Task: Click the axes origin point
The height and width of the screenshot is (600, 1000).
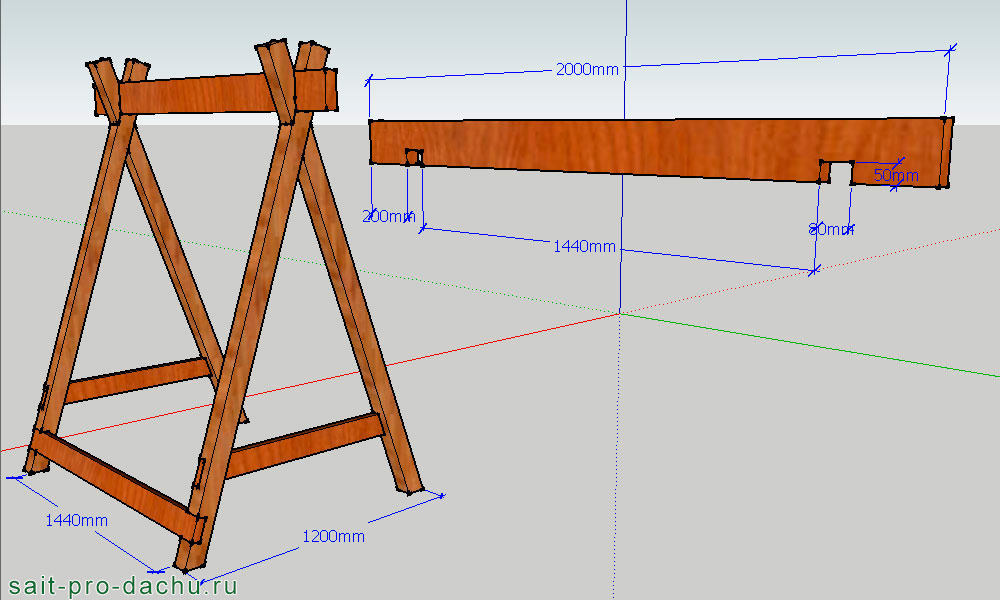Action: pyautogui.click(x=620, y=313)
